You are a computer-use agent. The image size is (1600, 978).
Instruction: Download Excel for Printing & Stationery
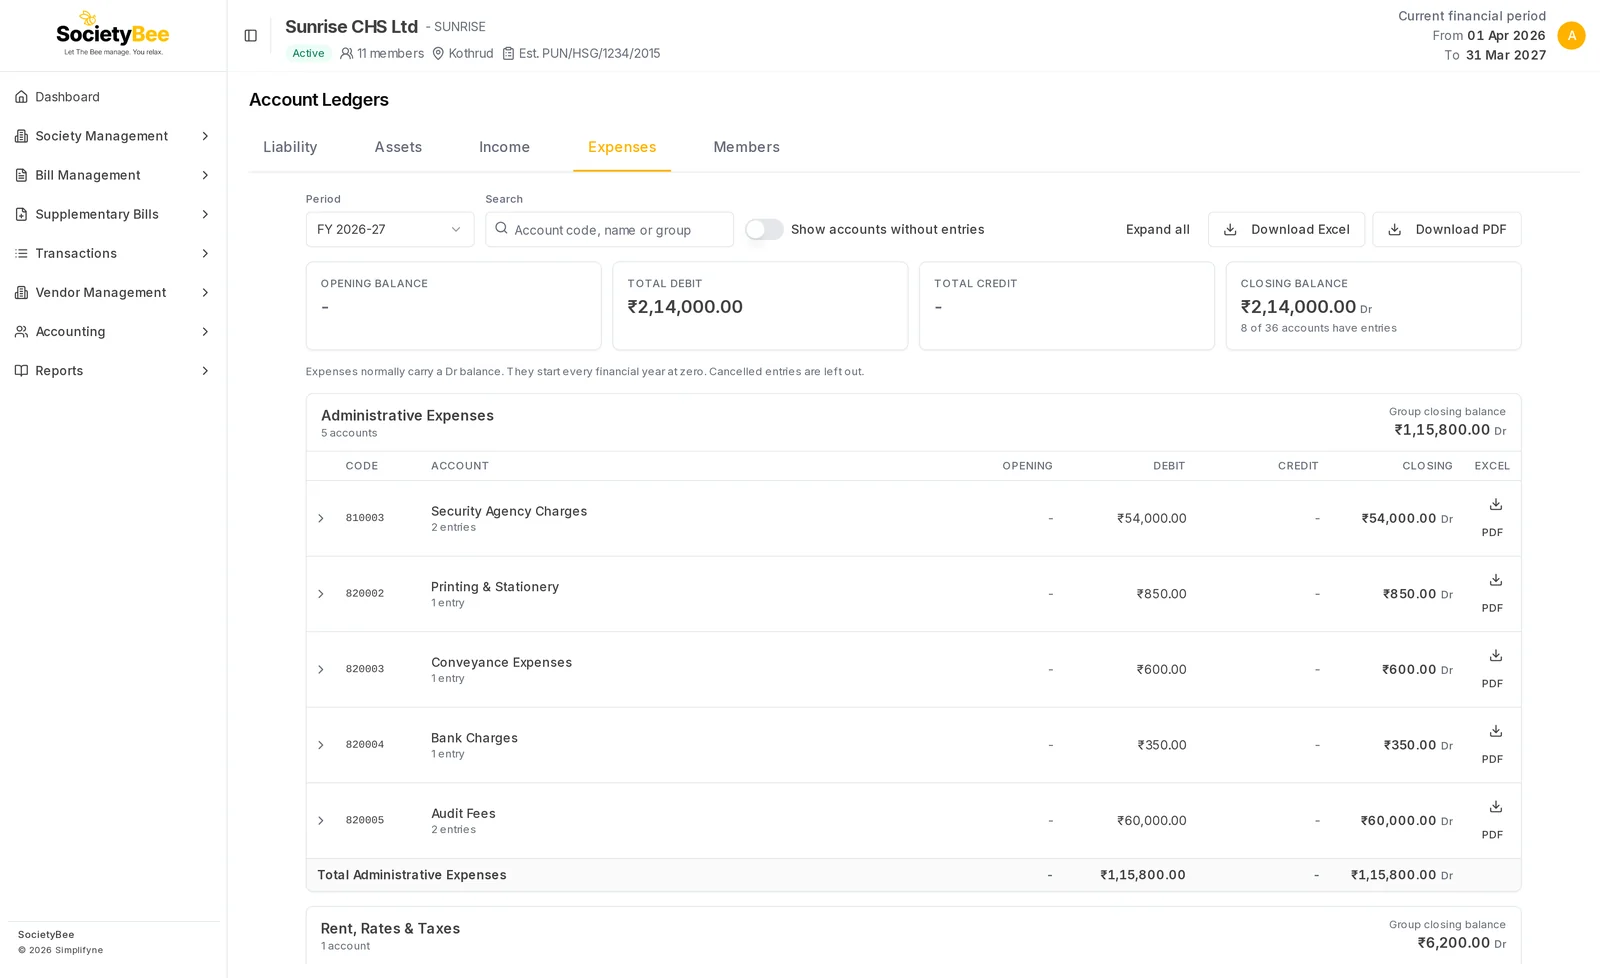coord(1495,580)
